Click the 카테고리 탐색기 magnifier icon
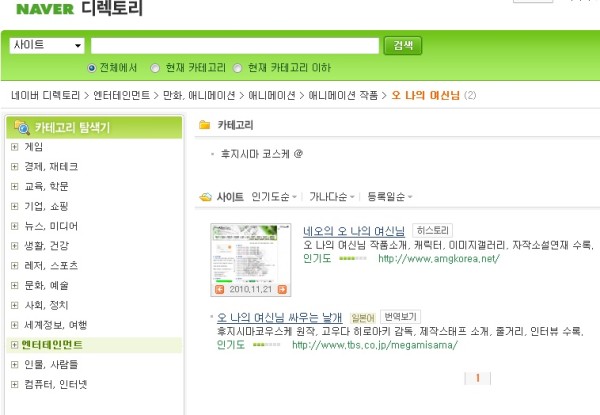Screen dimensions: 600x415 pyautogui.click(x=22, y=127)
